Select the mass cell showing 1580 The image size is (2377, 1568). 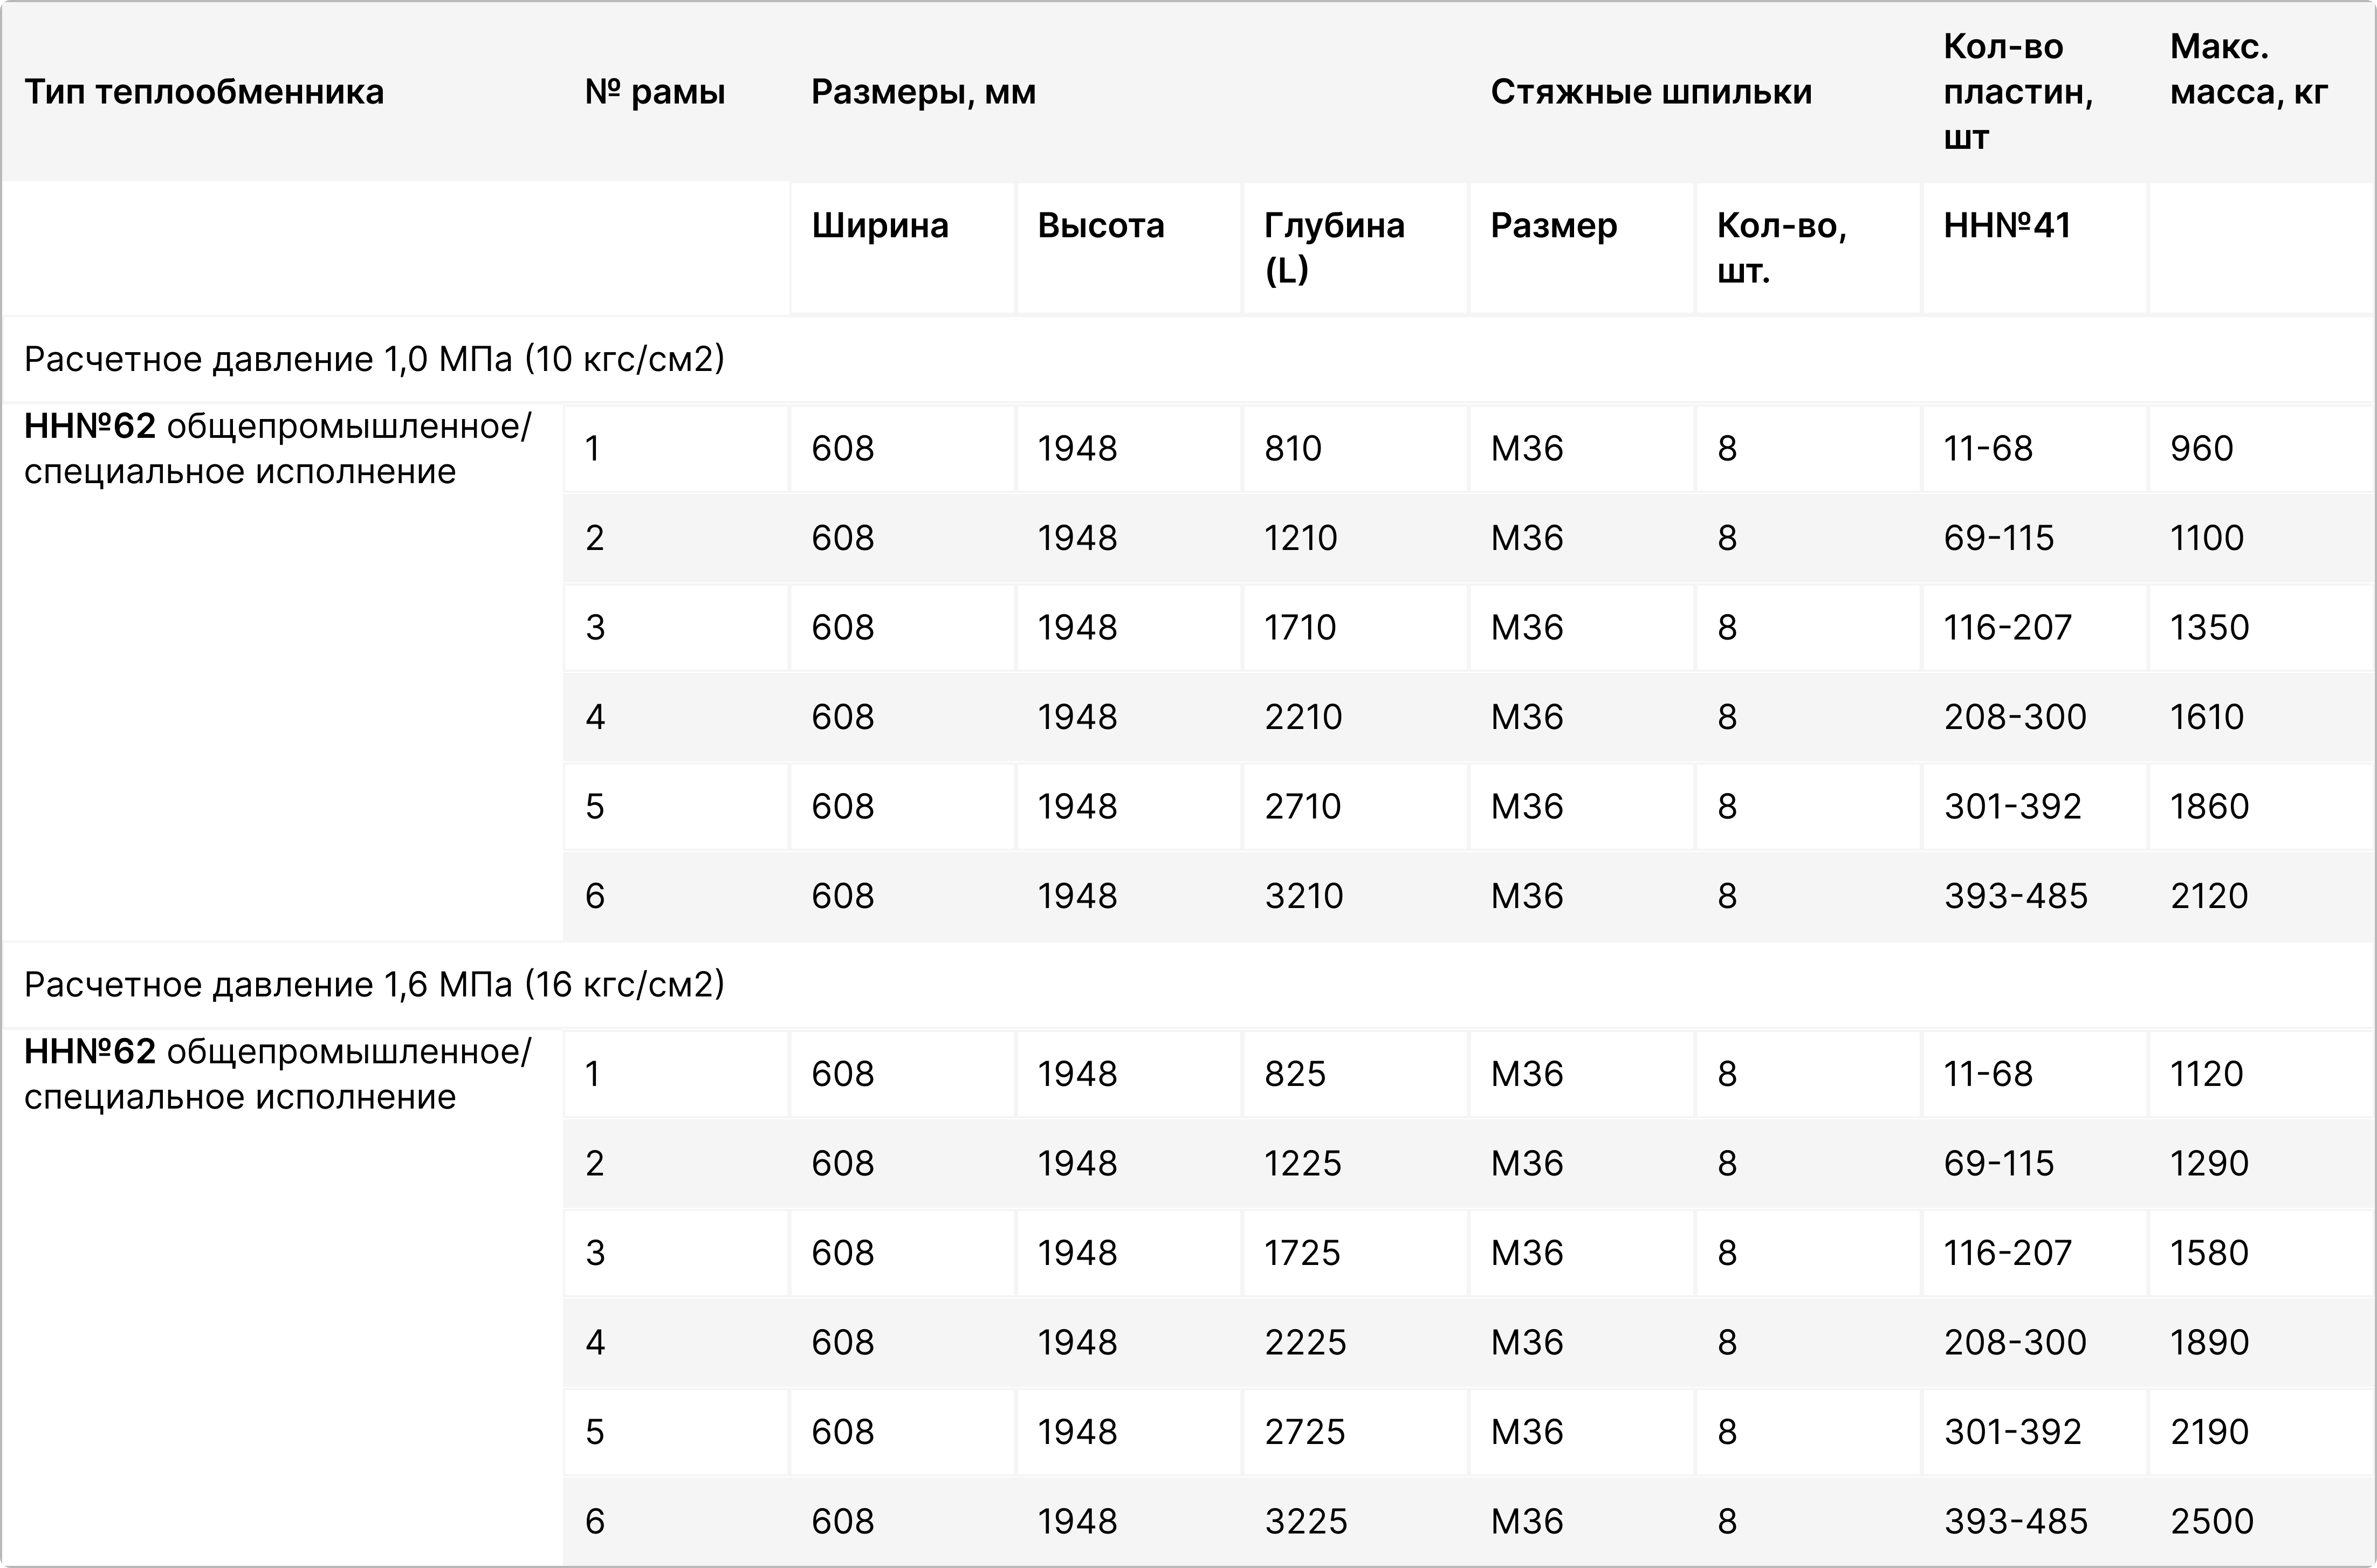click(x=2209, y=1253)
